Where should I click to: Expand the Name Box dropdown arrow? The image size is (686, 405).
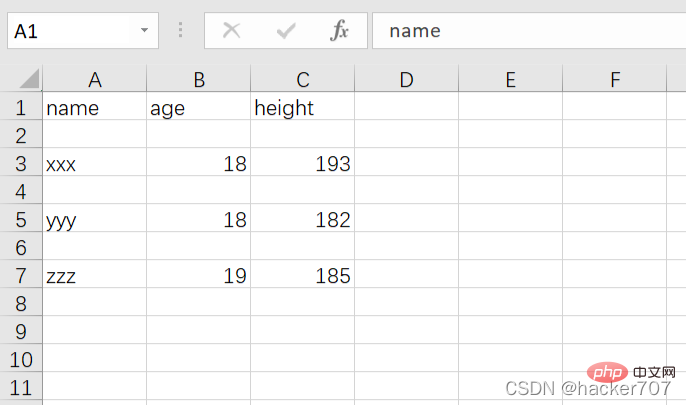145,31
